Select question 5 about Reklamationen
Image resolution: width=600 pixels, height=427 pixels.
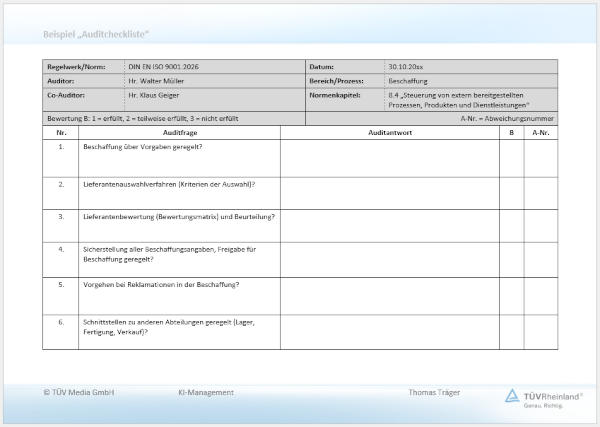(x=161, y=285)
